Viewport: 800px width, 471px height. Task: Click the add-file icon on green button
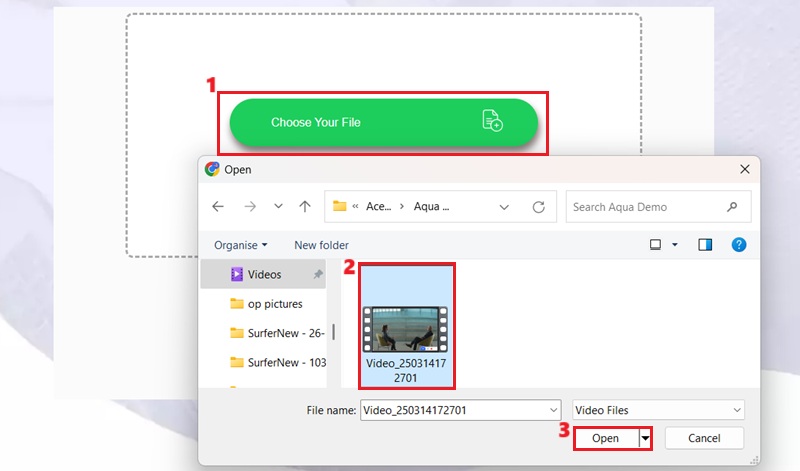(x=492, y=121)
